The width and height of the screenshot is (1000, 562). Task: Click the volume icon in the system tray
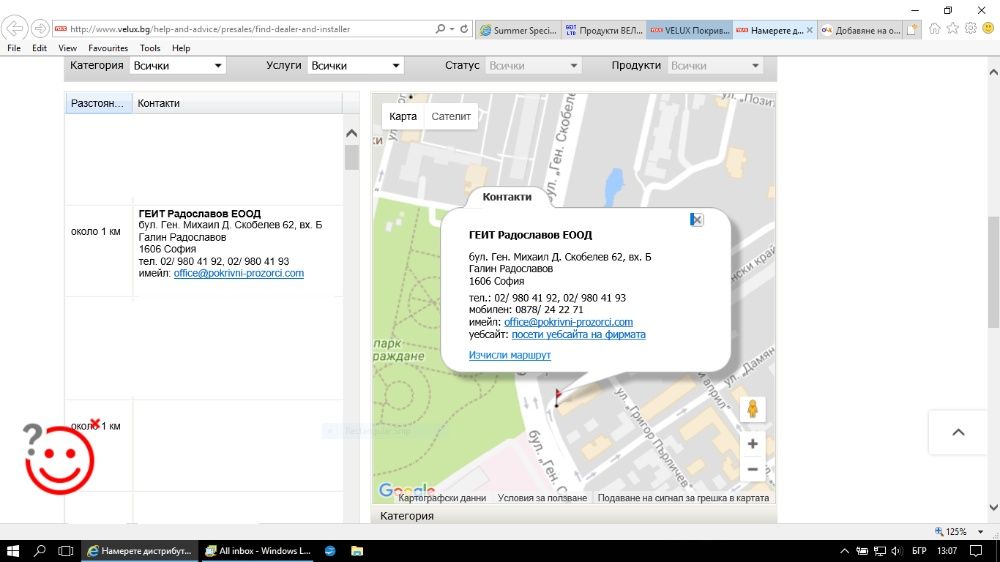896,551
